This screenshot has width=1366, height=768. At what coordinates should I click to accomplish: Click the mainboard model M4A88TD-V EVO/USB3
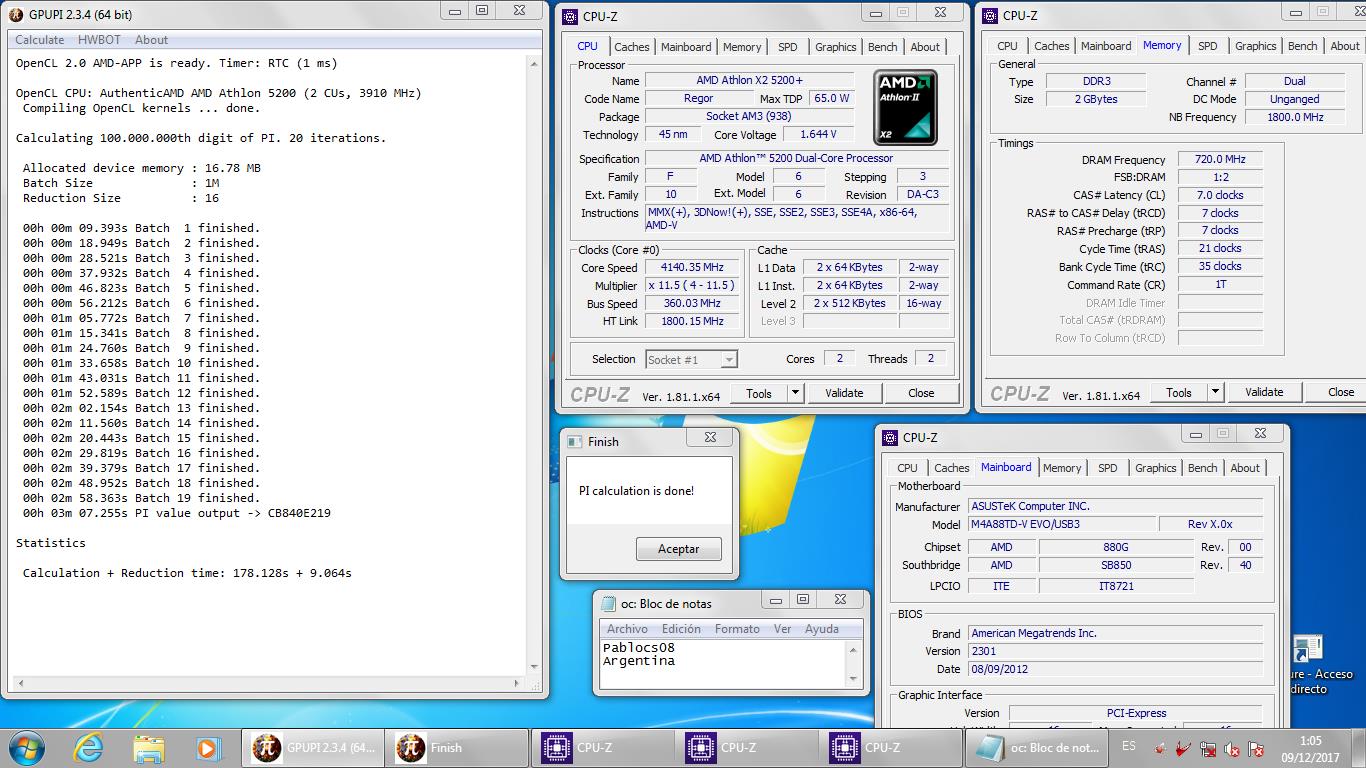[x=1062, y=524]
